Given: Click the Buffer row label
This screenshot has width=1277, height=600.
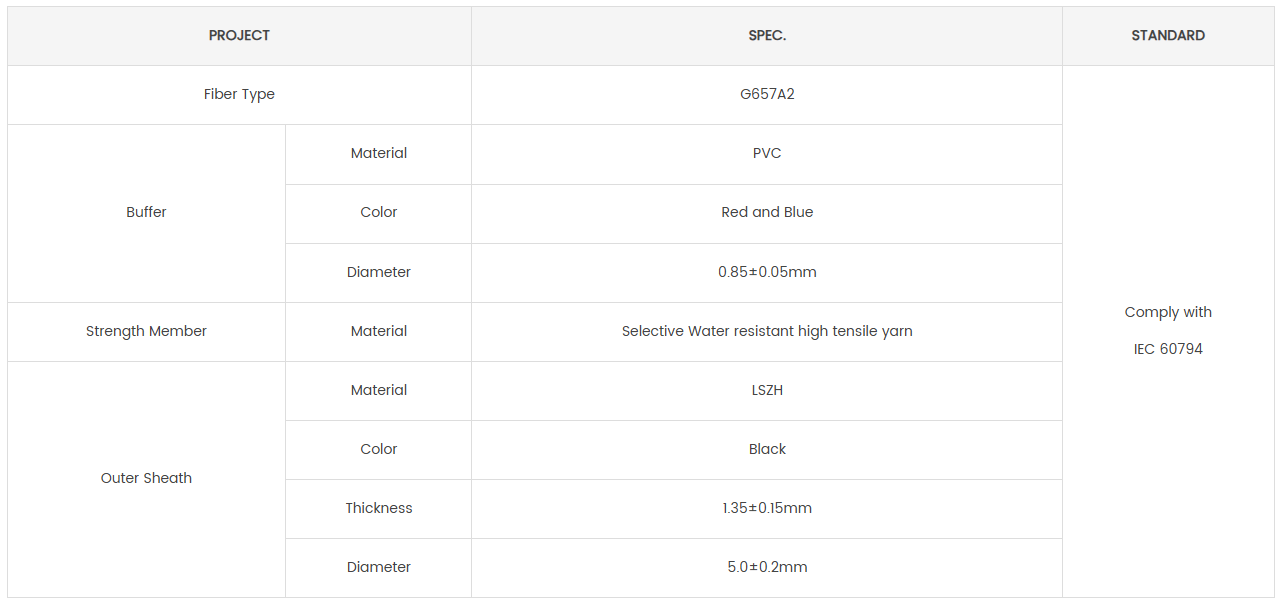Looking at the screenshot, I should click(146, 213).
